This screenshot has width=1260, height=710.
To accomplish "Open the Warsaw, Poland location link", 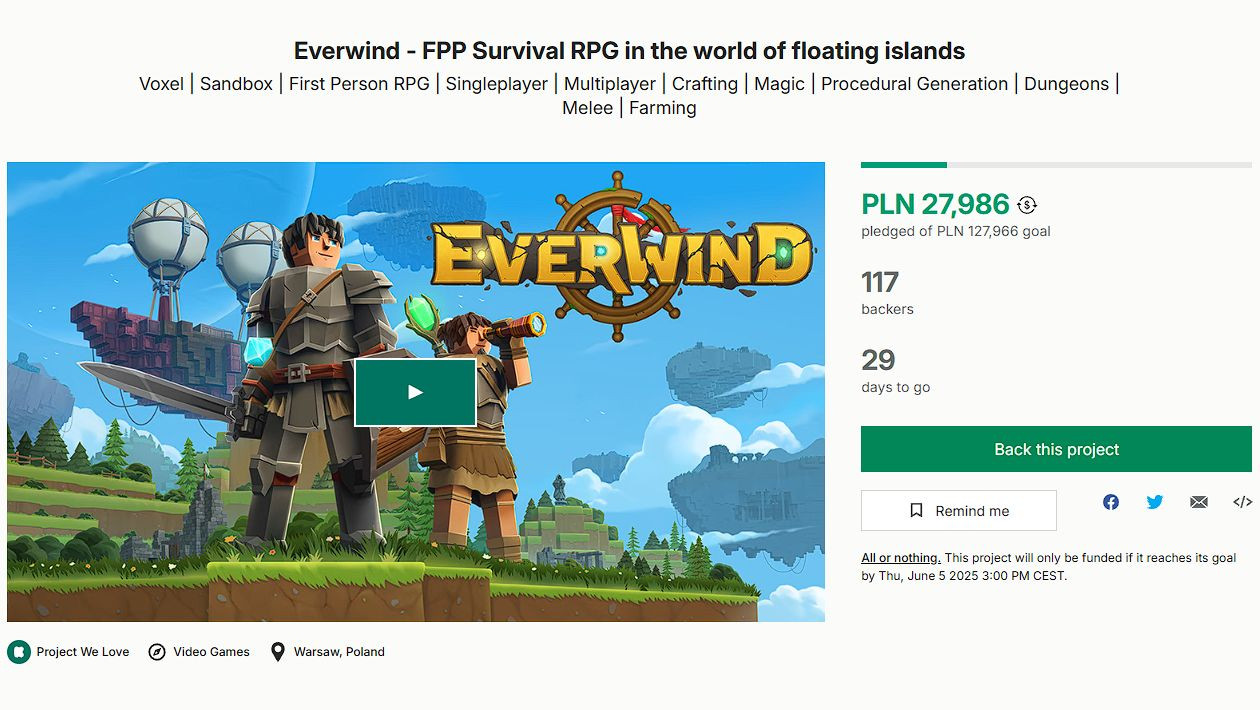I will [x=339, y=652].
